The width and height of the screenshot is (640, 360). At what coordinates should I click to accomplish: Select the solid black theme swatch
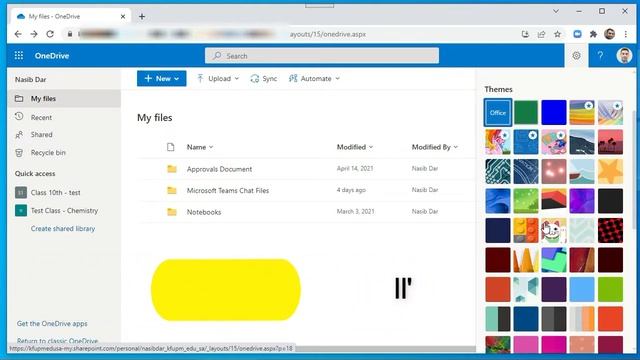tap(610, 201)
